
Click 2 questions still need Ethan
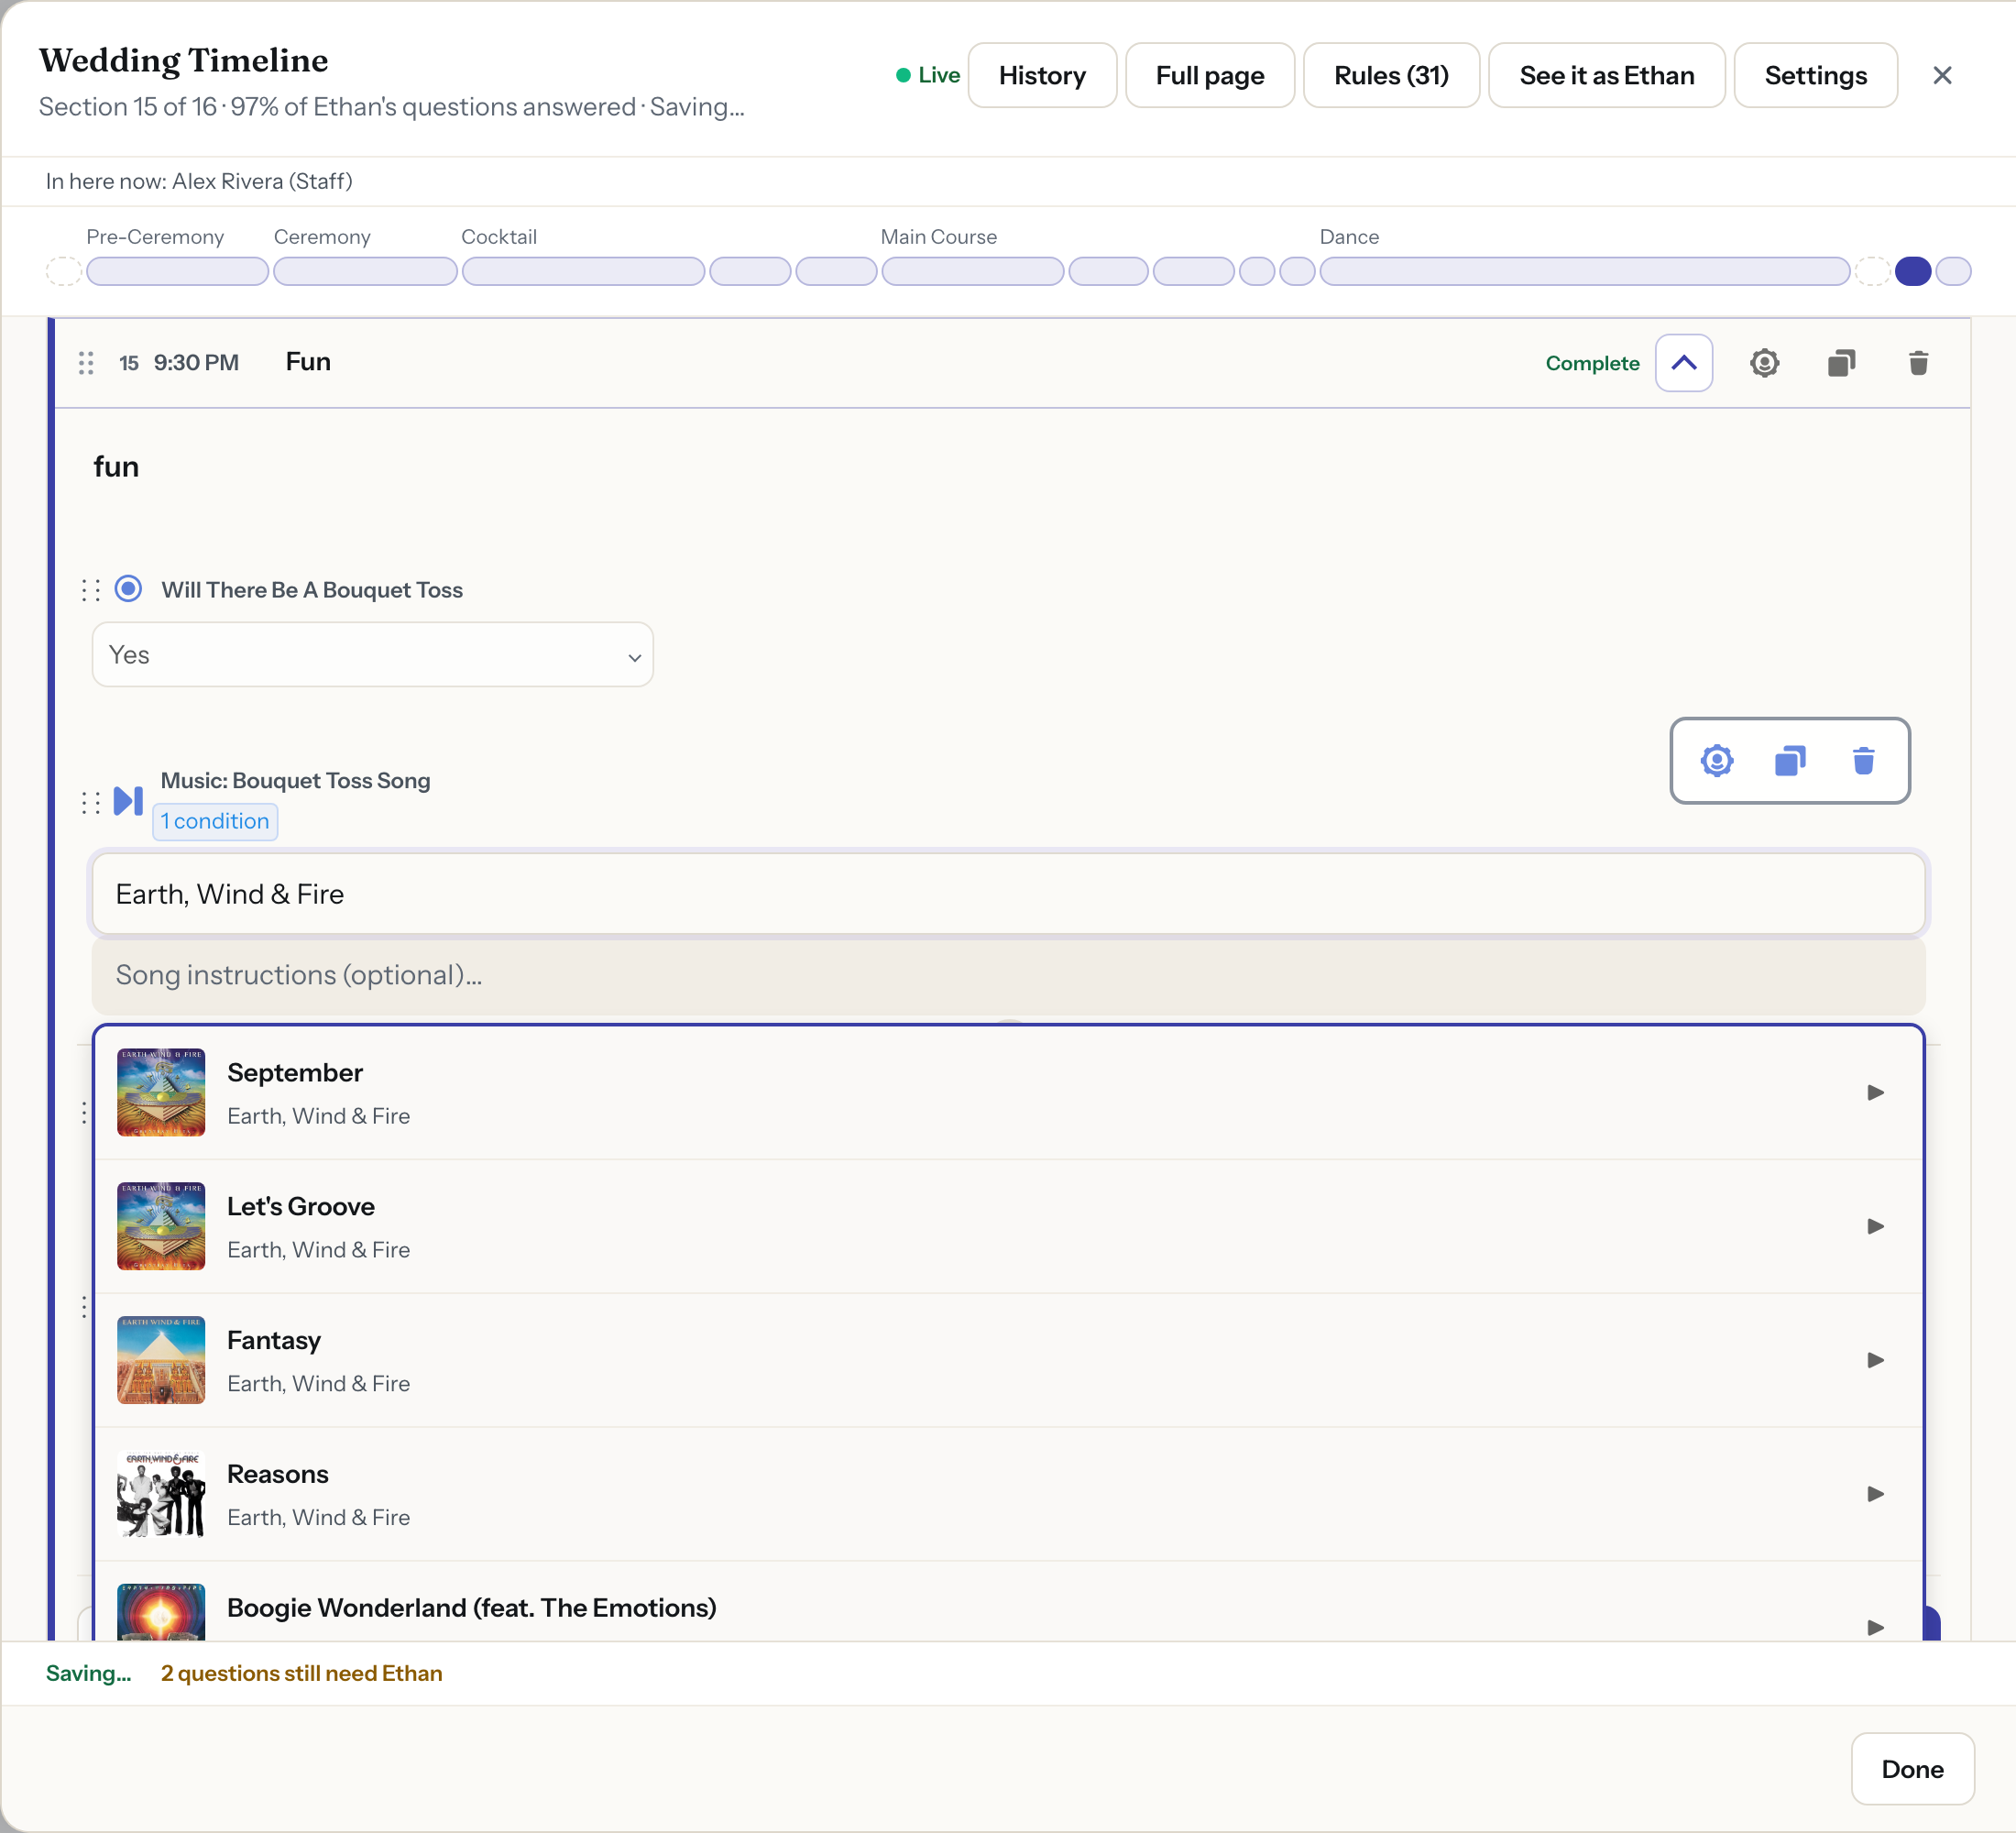pyautogui.click(x=302, y=1673)
